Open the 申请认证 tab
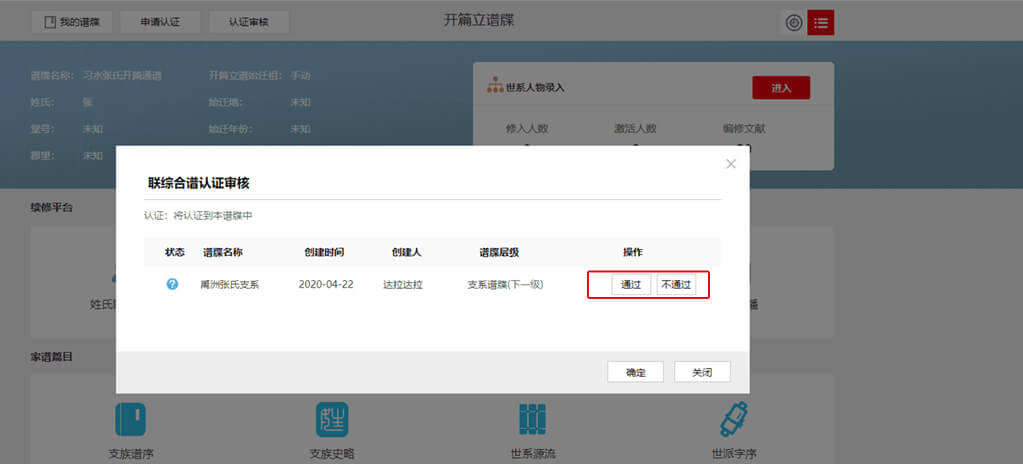1023x464 pixels. pos(160,22)
